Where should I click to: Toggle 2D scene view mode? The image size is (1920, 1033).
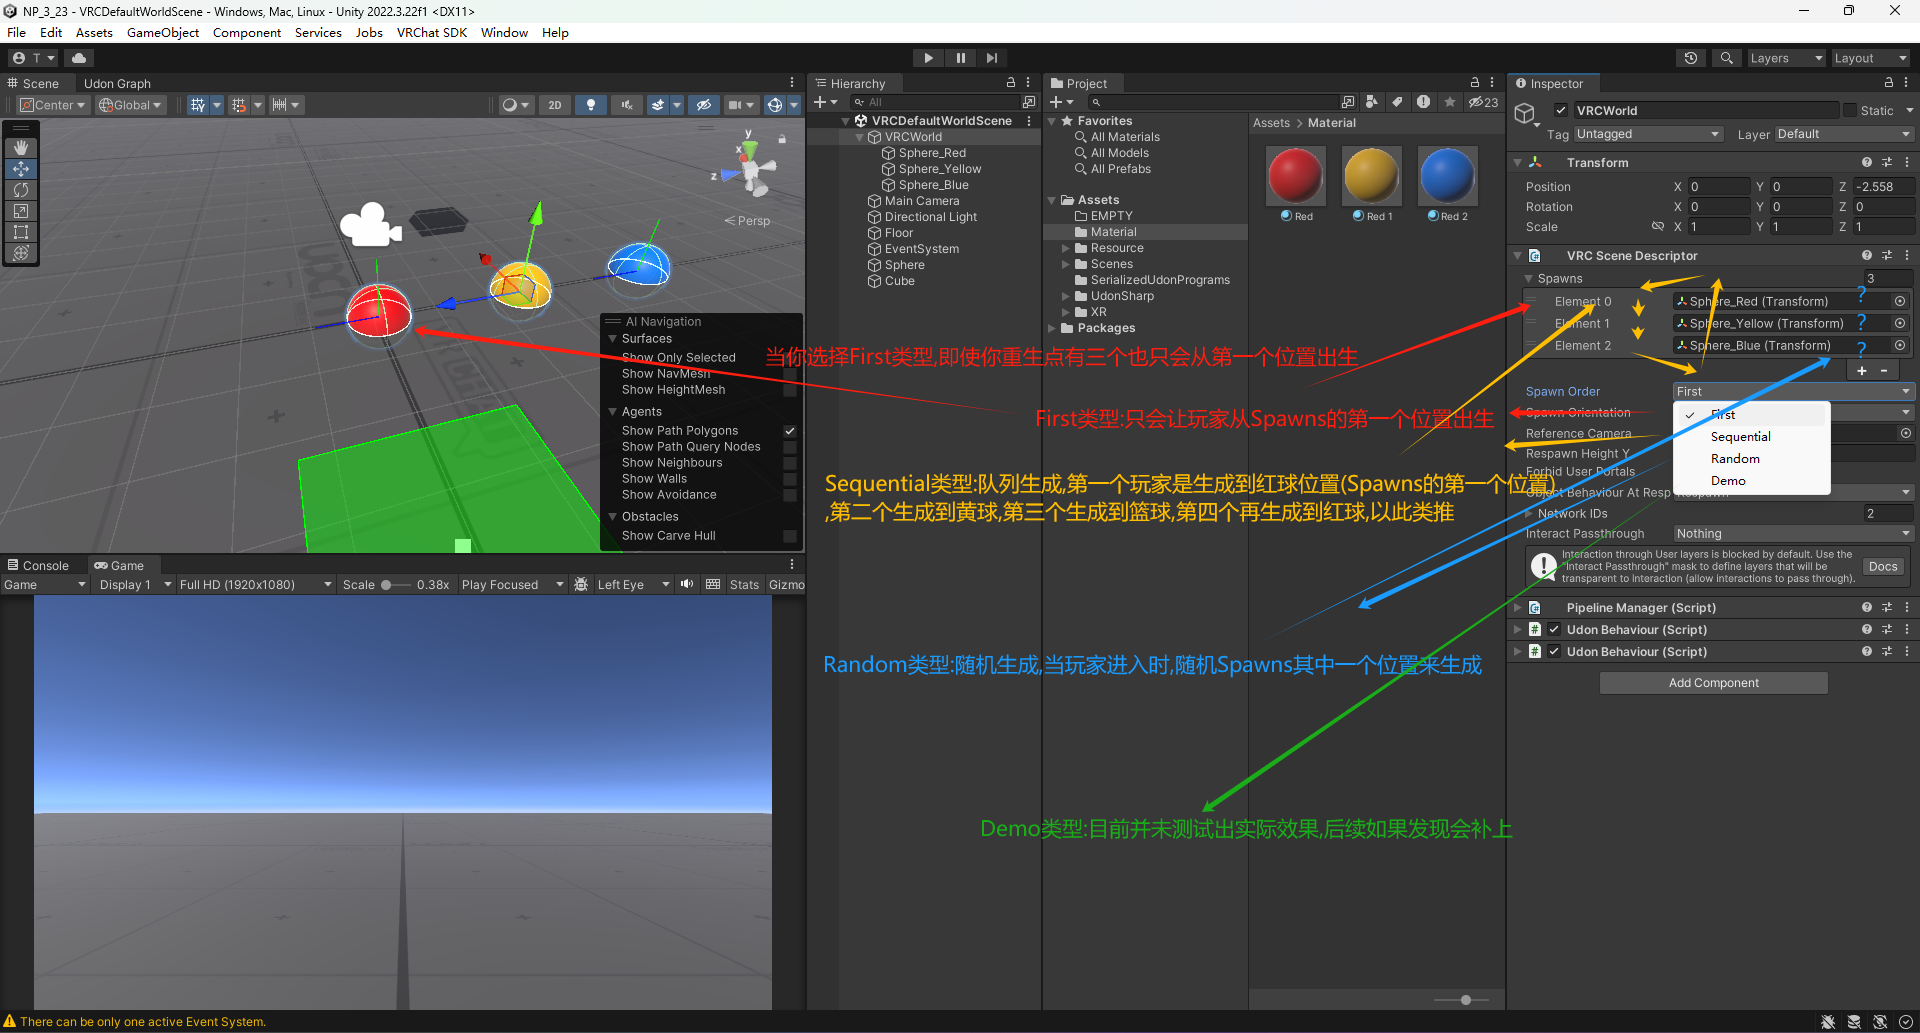click(555, 105)
